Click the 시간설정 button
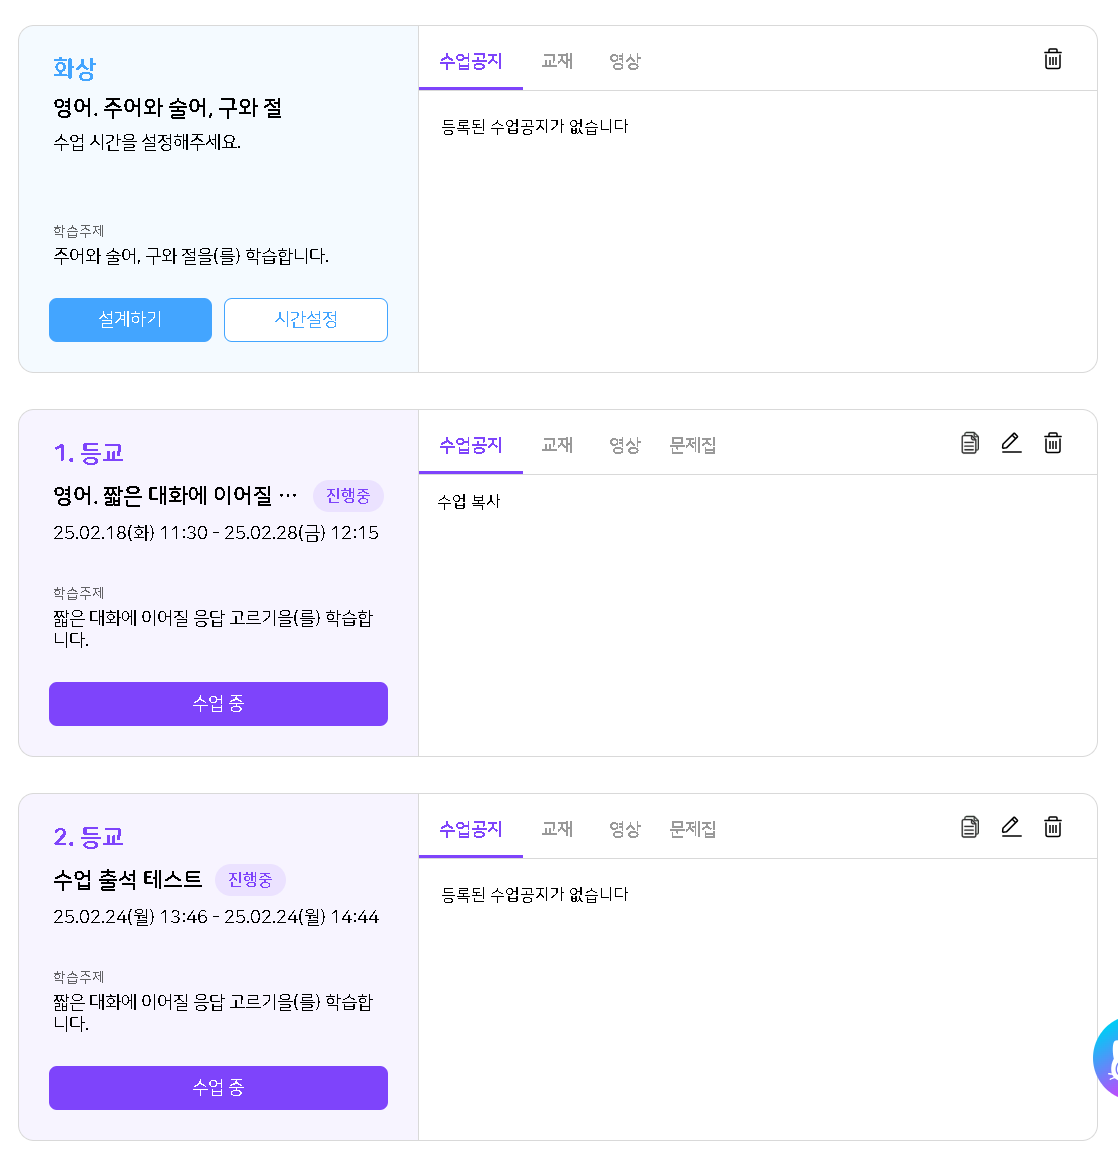 click(x=305, y=320)
